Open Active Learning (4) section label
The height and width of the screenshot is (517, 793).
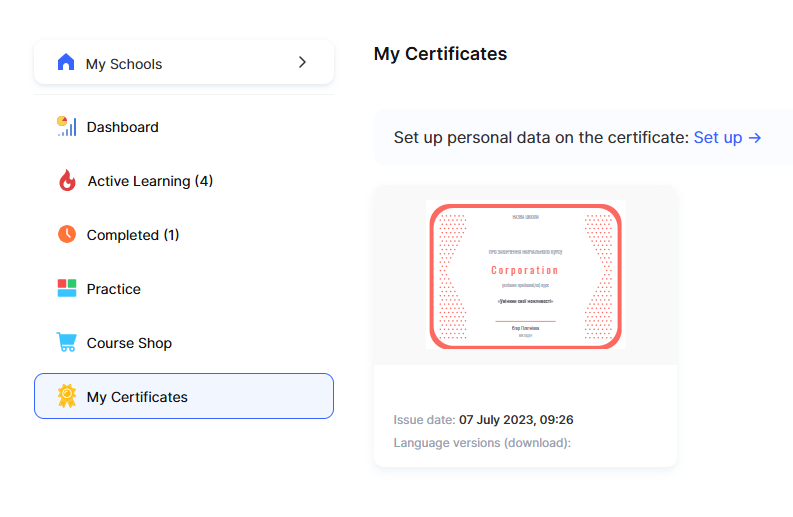click(x=150, y=181)
